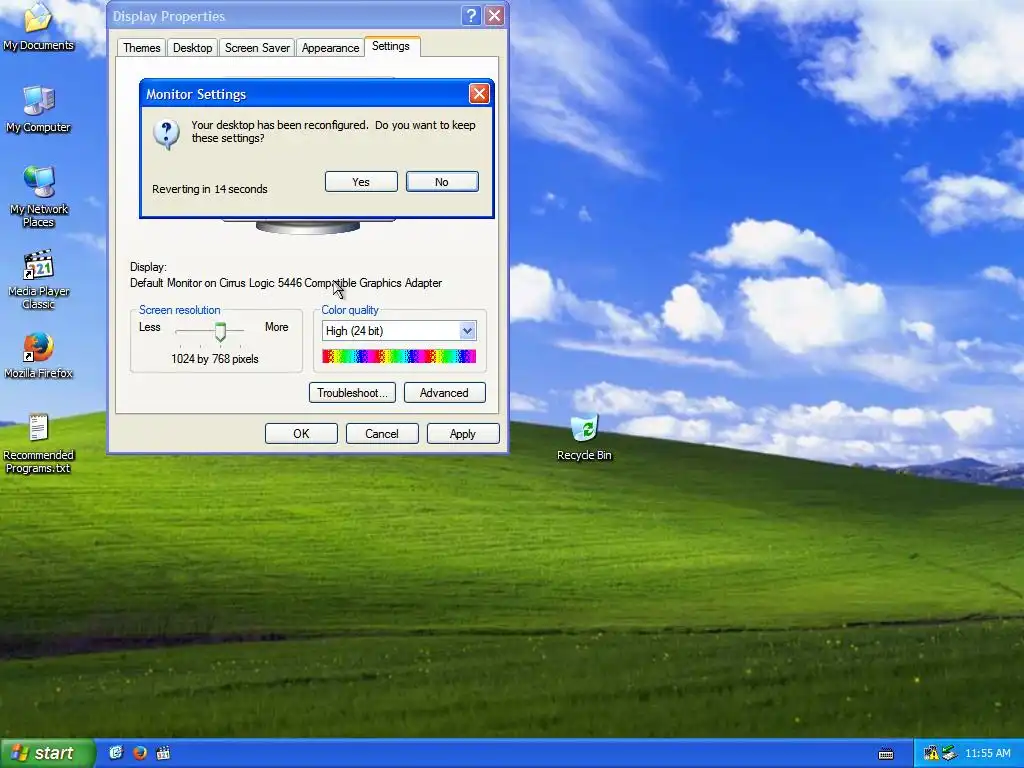
Task: Click the keyboard language bar icon
Action: coord(886,754)
